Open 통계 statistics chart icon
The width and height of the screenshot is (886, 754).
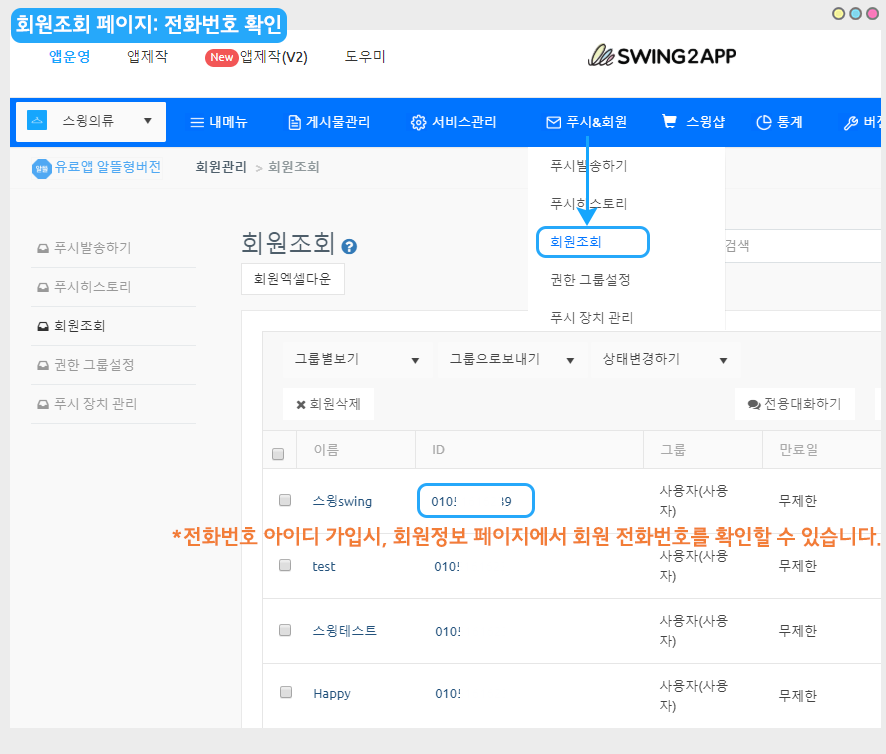(x=764, y=122)
